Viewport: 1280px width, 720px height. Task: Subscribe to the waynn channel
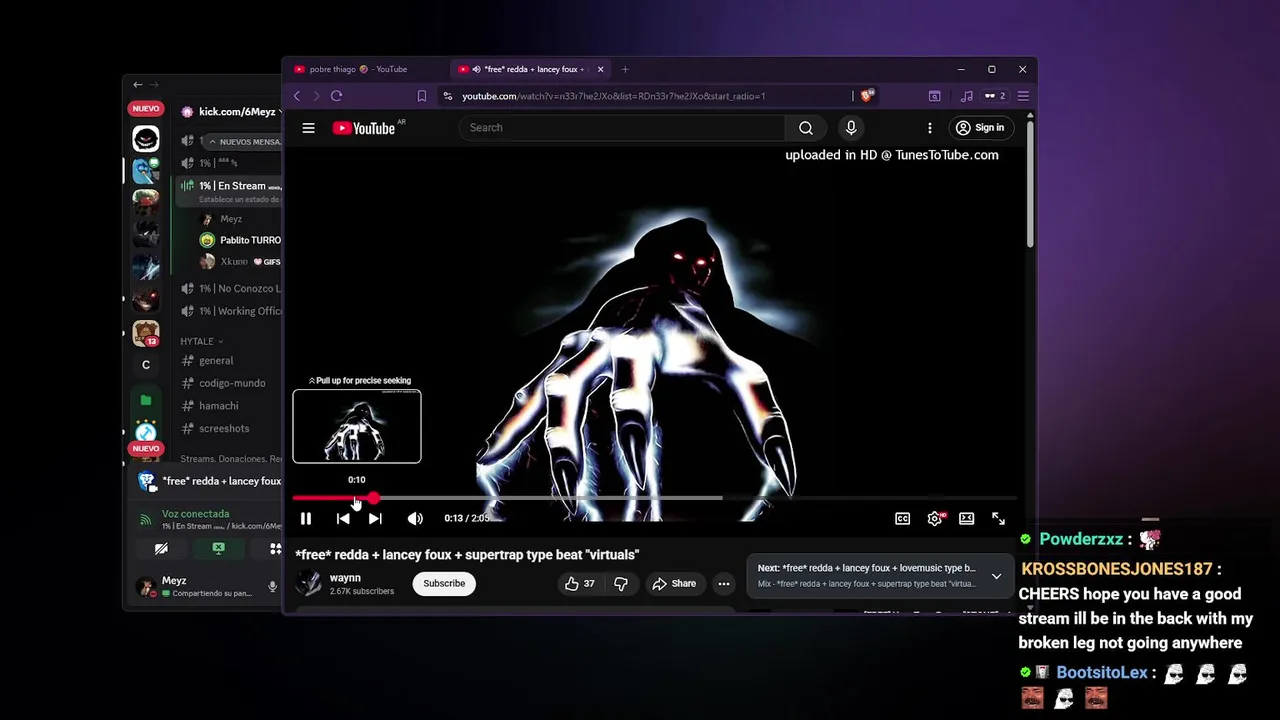[x=444, y=584]
